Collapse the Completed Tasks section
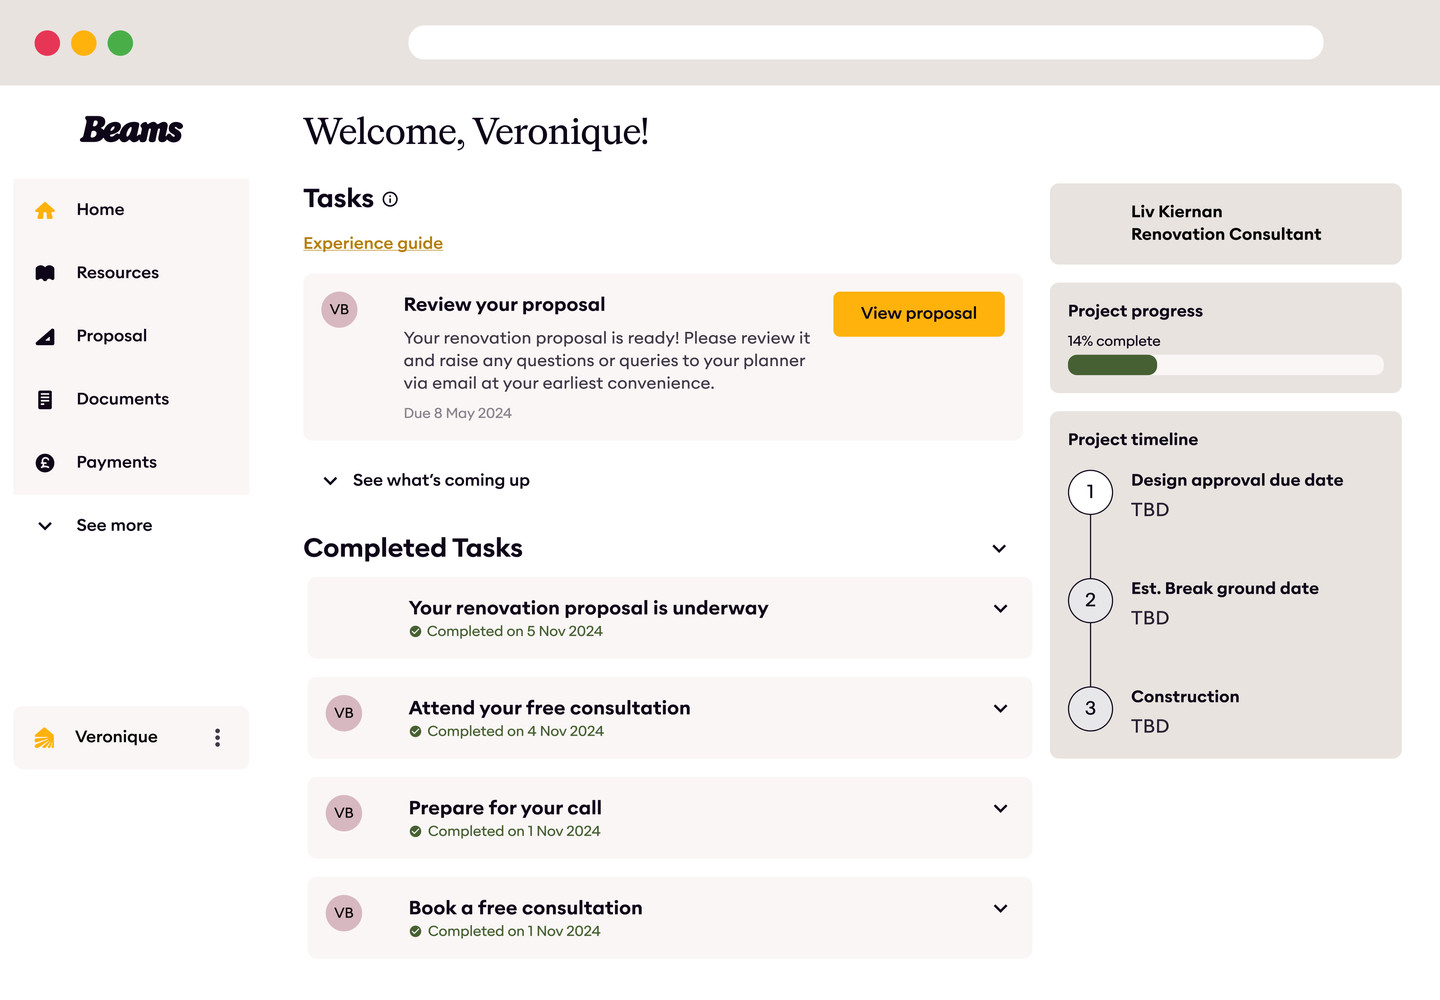 pyautogui.click(x=999, y=549)
